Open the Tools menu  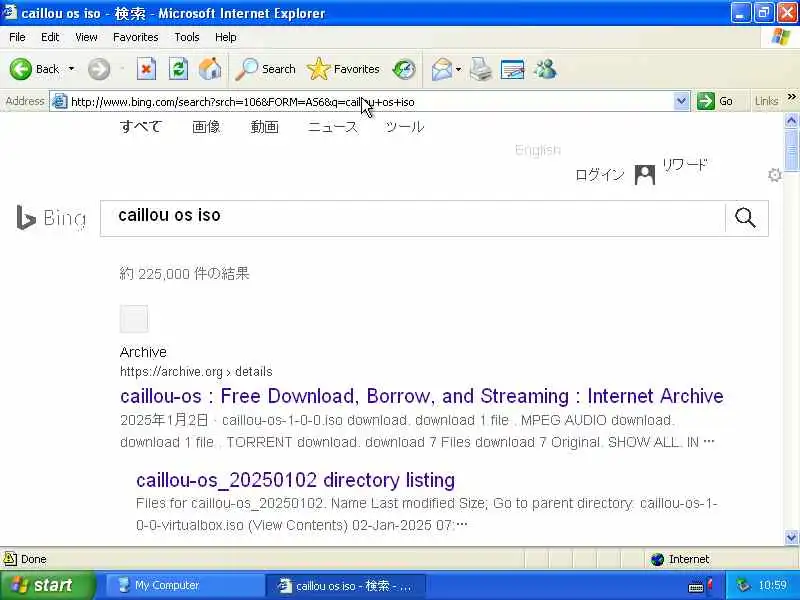187,37
